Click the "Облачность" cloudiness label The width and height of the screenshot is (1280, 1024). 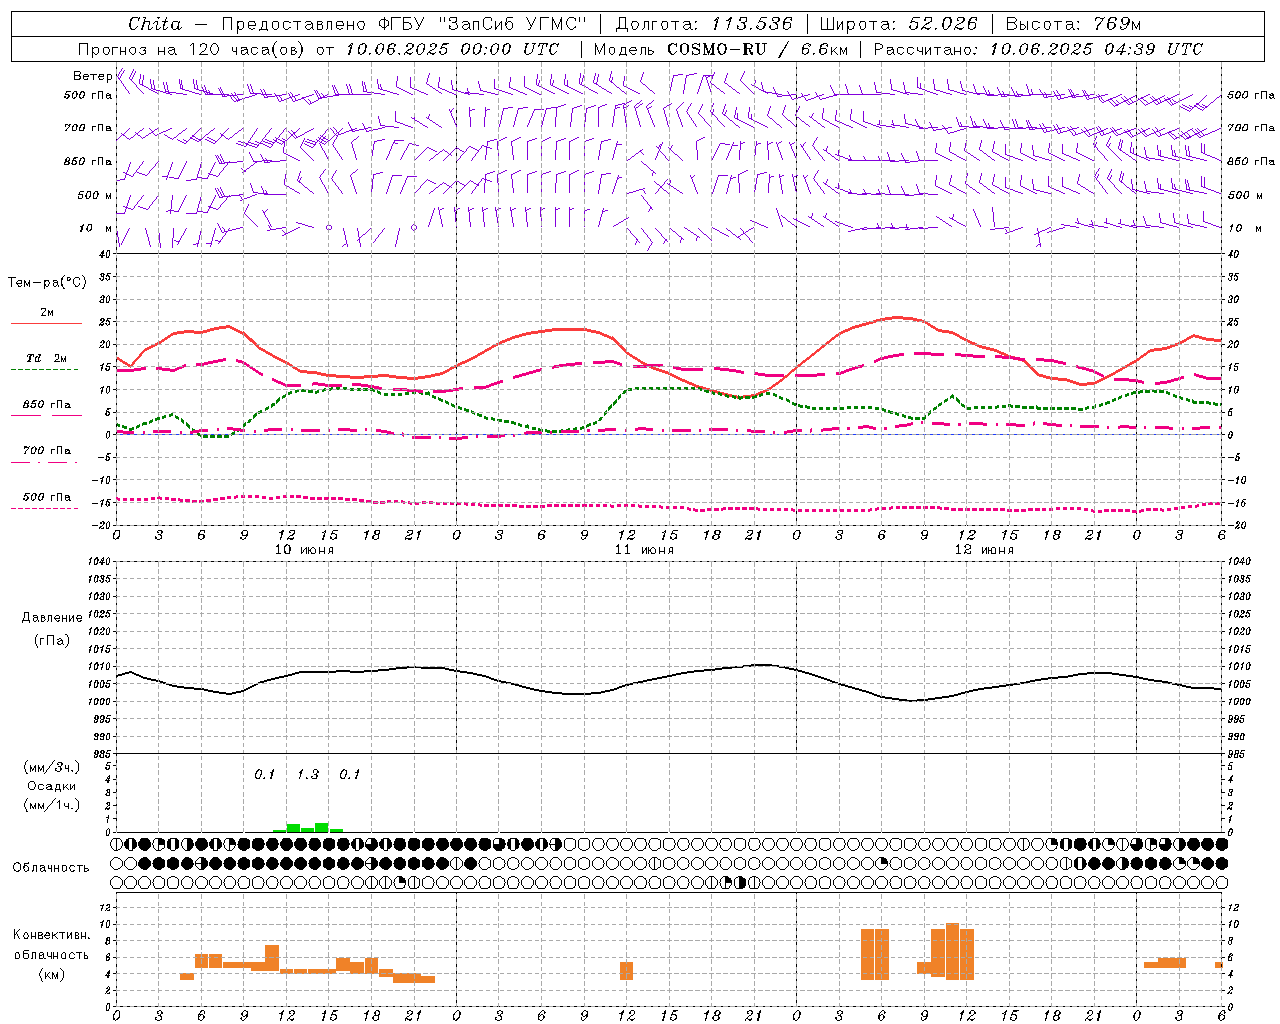pyautogui.click(x=51, y=868)
